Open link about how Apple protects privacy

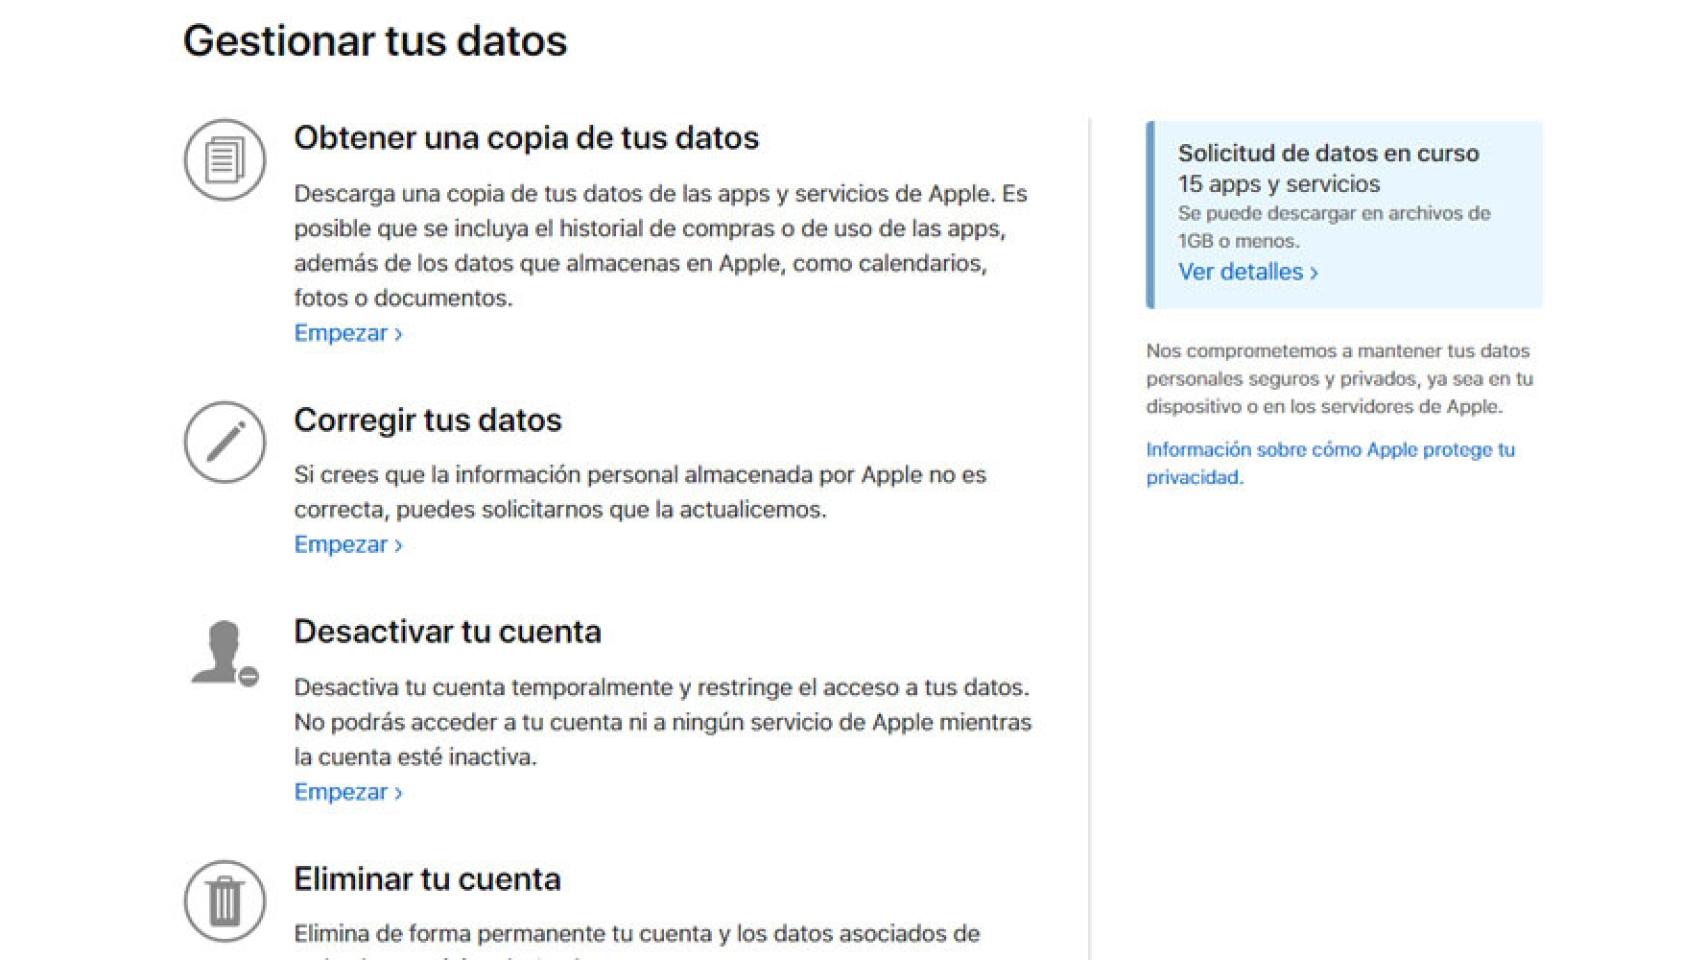tap(1330, 463)
